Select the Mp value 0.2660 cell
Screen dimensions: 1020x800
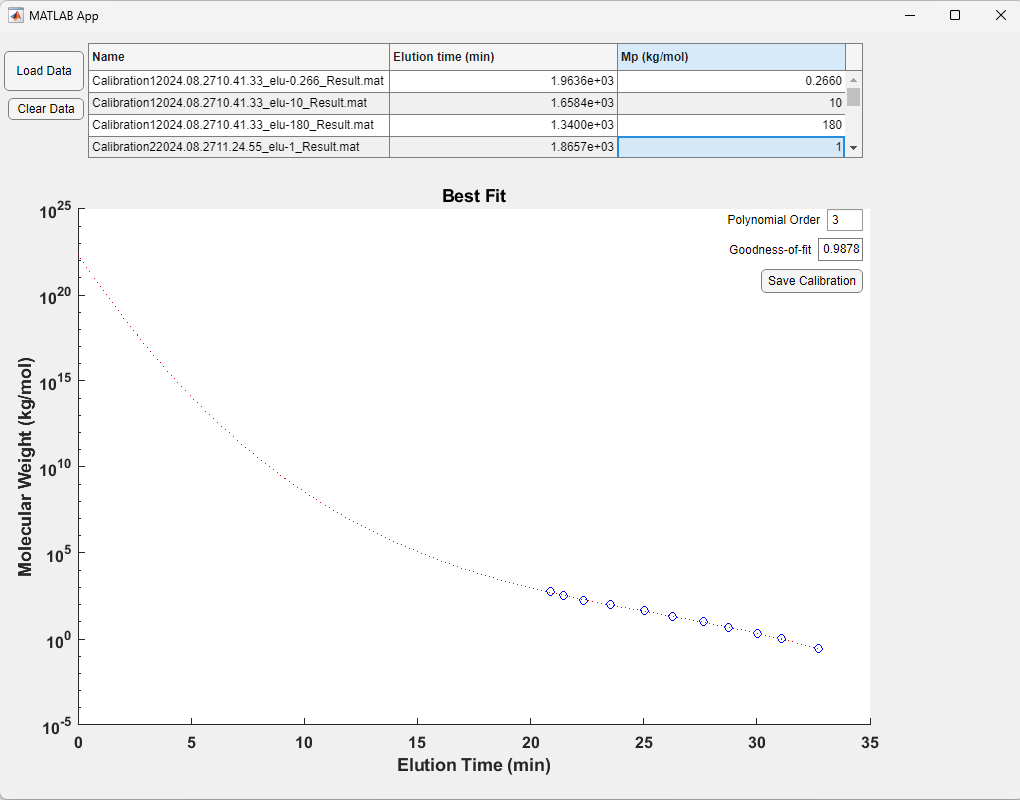point(731,81)
